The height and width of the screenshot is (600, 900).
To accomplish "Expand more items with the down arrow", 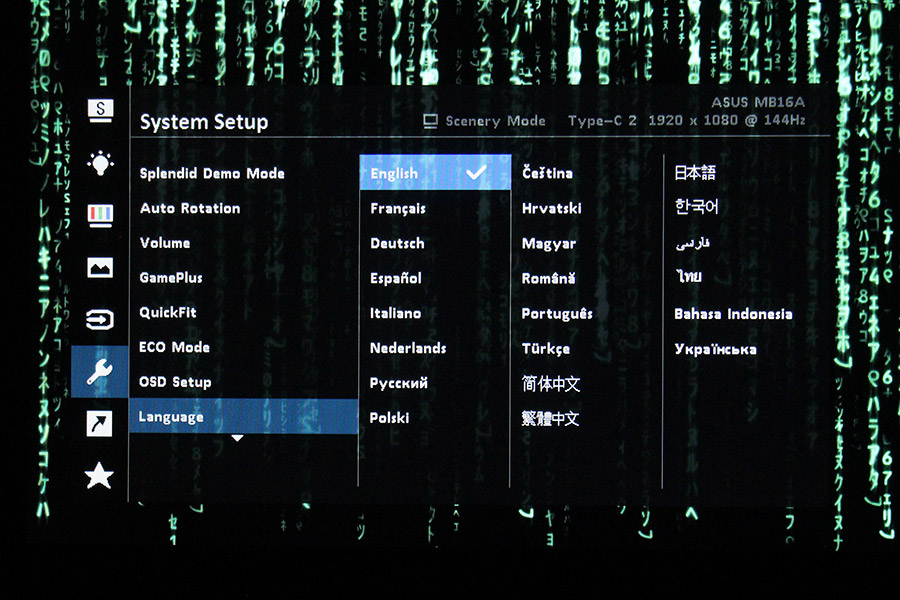I will [237, 439].
